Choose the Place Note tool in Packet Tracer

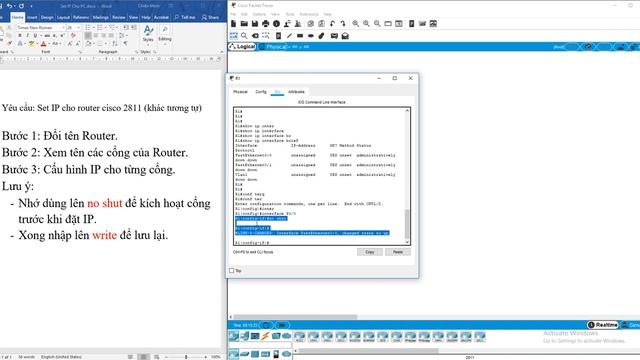coord(278,36)
